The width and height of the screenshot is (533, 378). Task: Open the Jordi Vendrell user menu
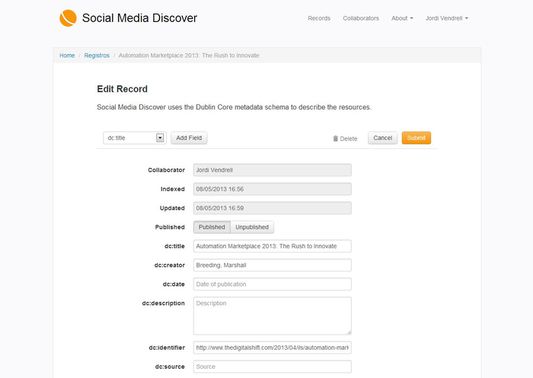click(447, 18)
